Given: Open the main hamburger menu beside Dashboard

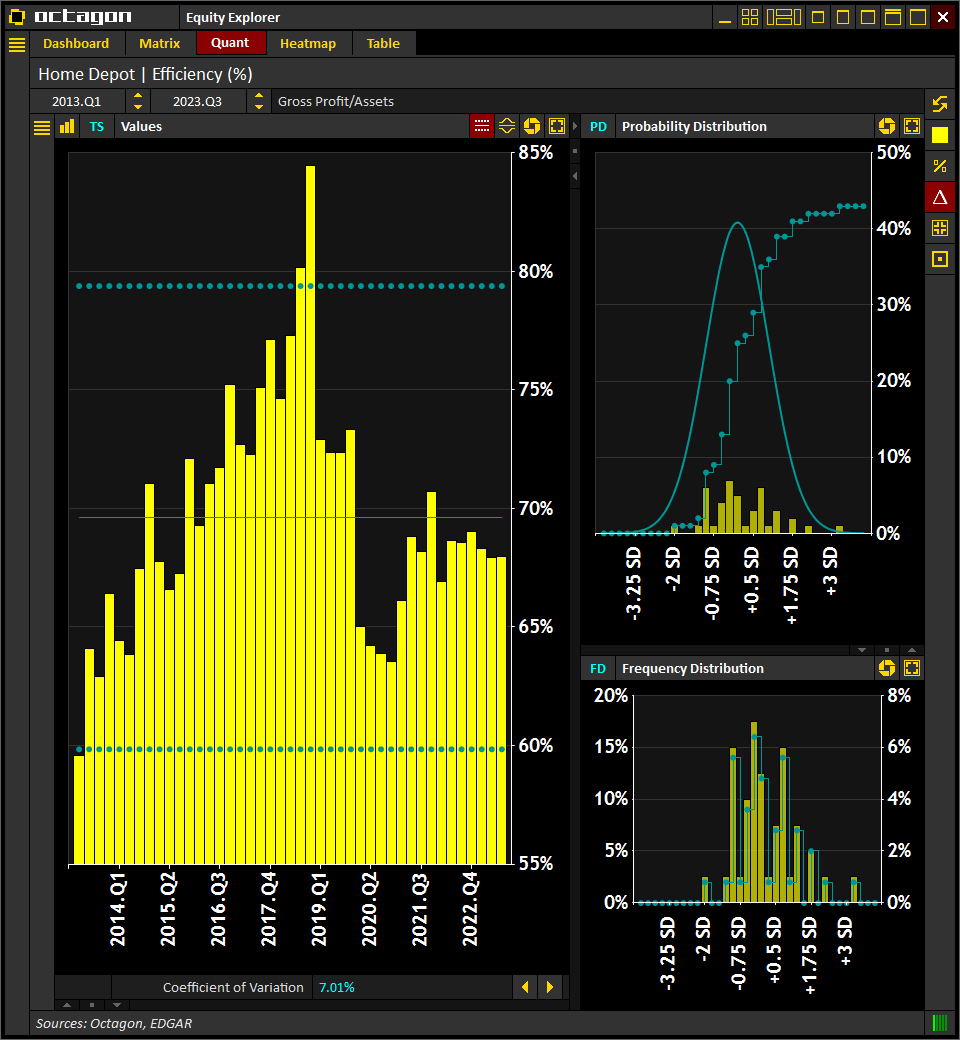Looking at the screenshot, I should pos(17,44).
